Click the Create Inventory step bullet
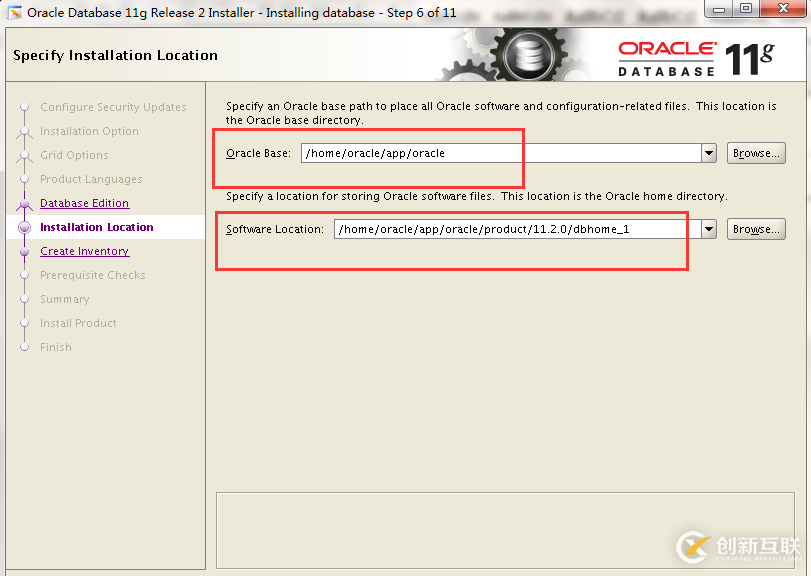Image resolution: width=811 pixels, height=576 pixels. click(x=24, y=251)
